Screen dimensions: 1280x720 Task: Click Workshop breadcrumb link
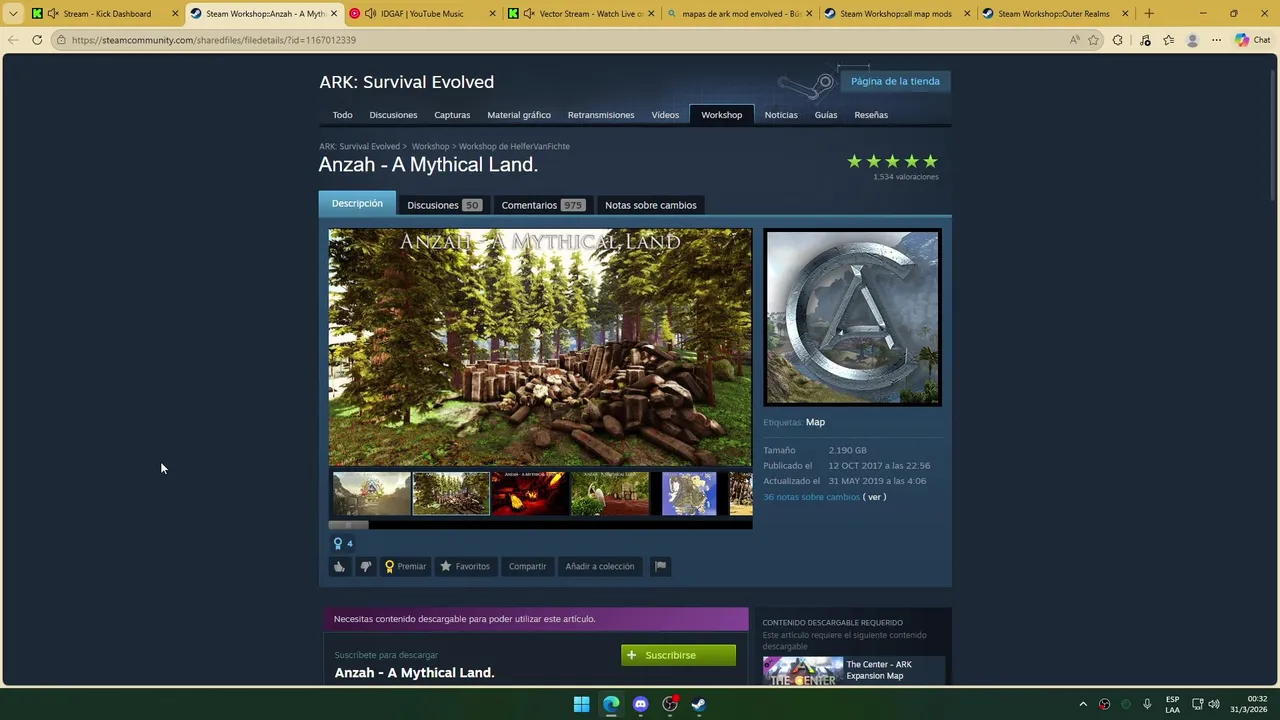430,146
